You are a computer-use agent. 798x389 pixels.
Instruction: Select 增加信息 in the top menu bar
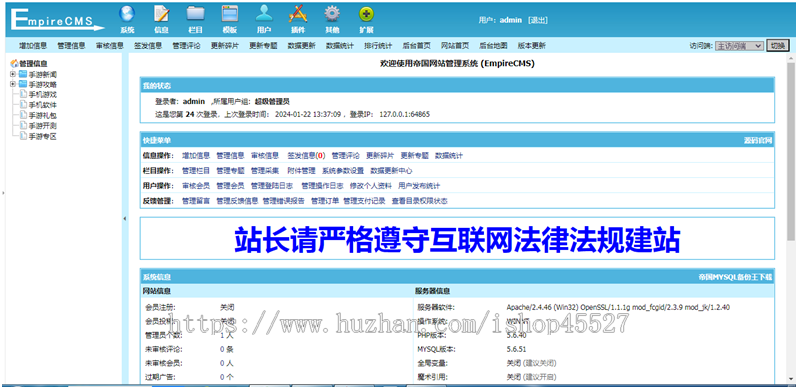(x=33, y=46)
